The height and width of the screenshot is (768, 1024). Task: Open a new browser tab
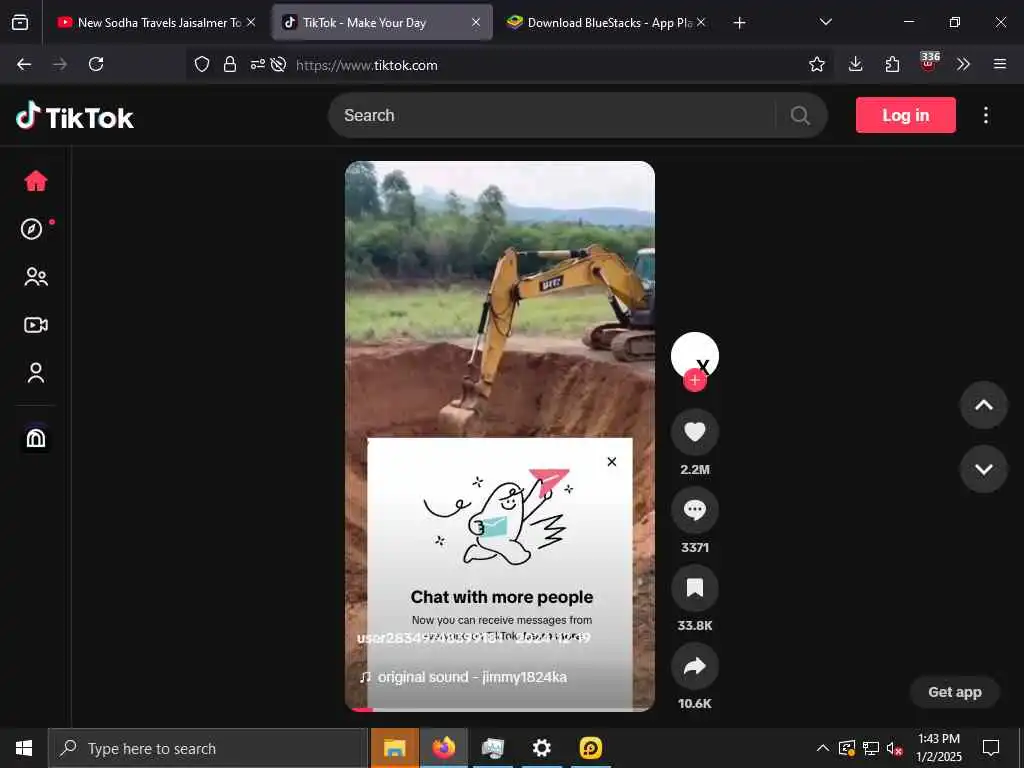pos(739,23)
